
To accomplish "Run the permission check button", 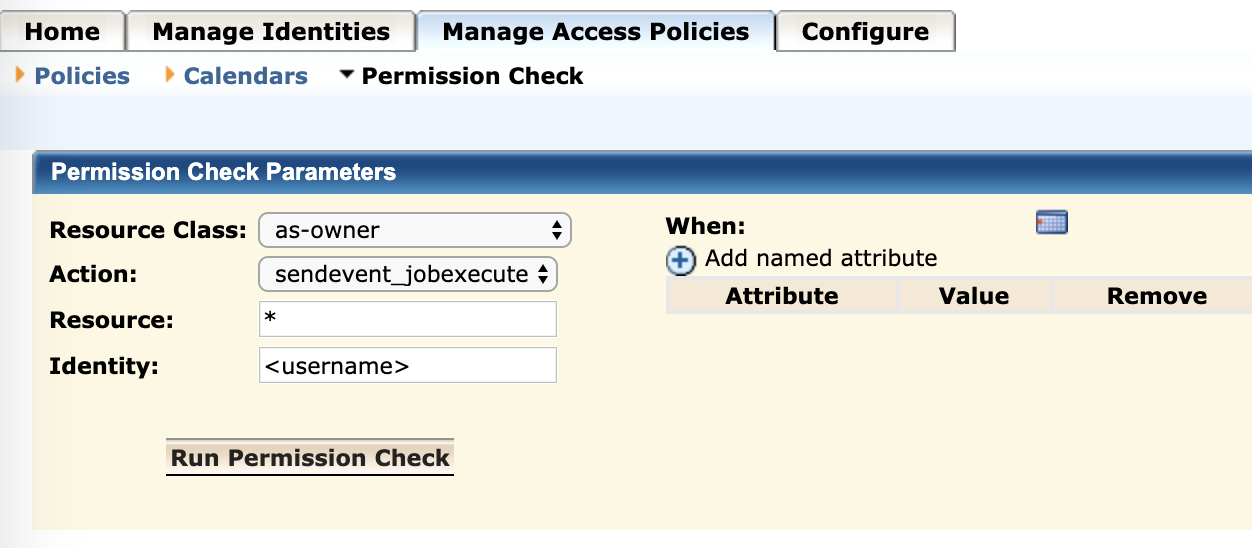I will (x=310, y=458).
